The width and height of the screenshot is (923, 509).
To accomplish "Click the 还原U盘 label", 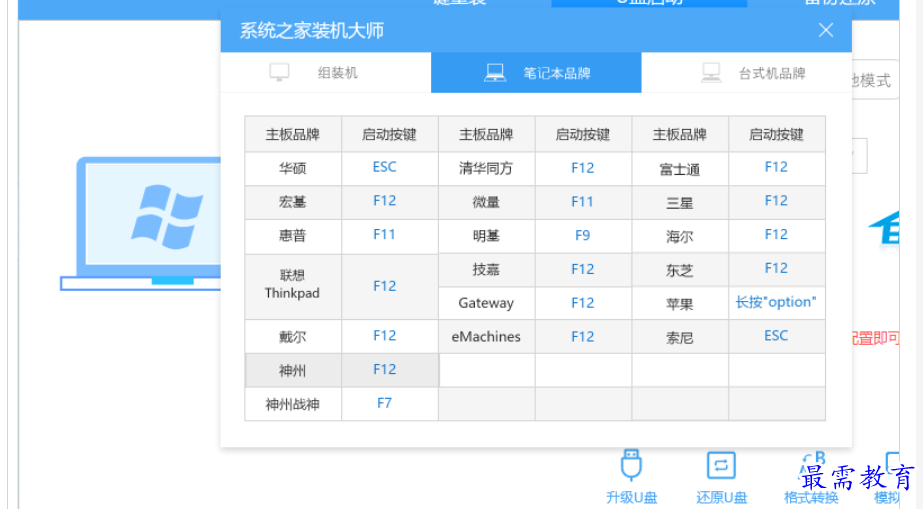I will pos(722,497).
